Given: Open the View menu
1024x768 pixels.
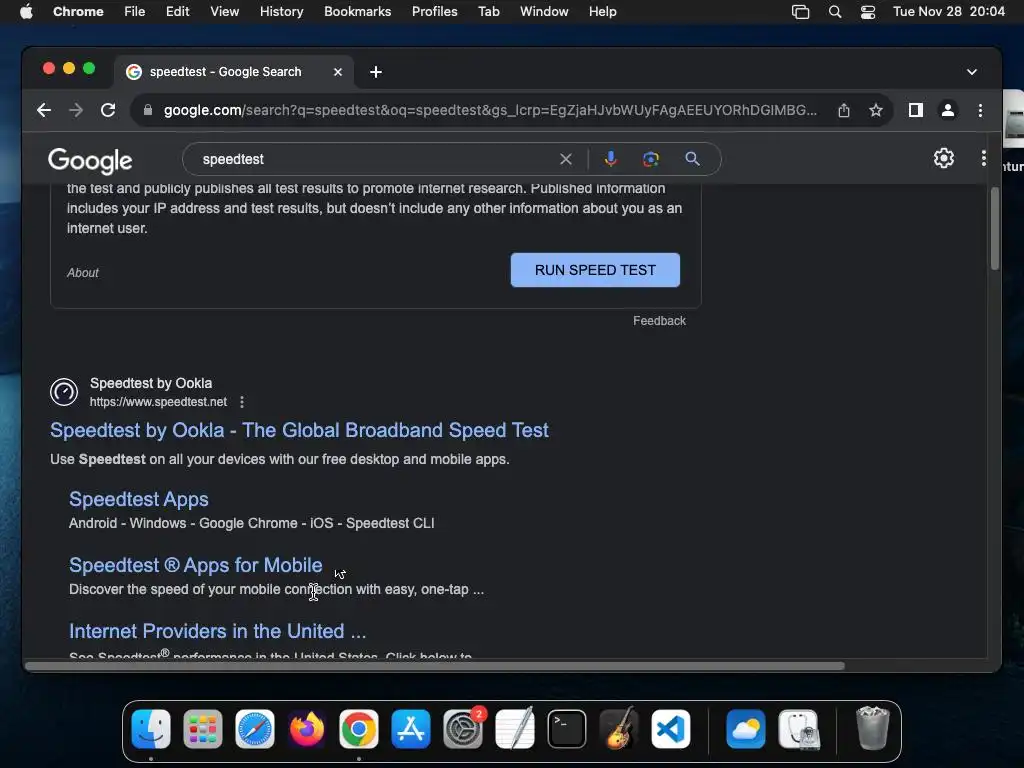Looking at the screenshot, I should click(225, 12).
